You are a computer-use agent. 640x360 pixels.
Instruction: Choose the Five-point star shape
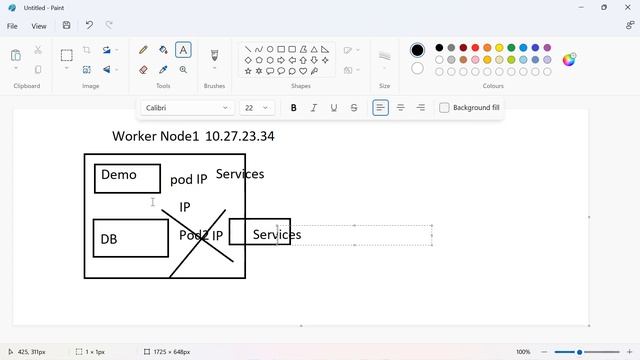(248, 71)
